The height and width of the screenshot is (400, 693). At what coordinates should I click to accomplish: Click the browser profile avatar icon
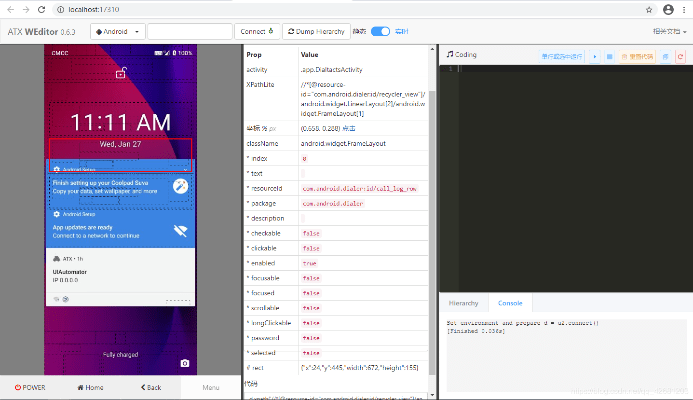(x=668, y=9)
